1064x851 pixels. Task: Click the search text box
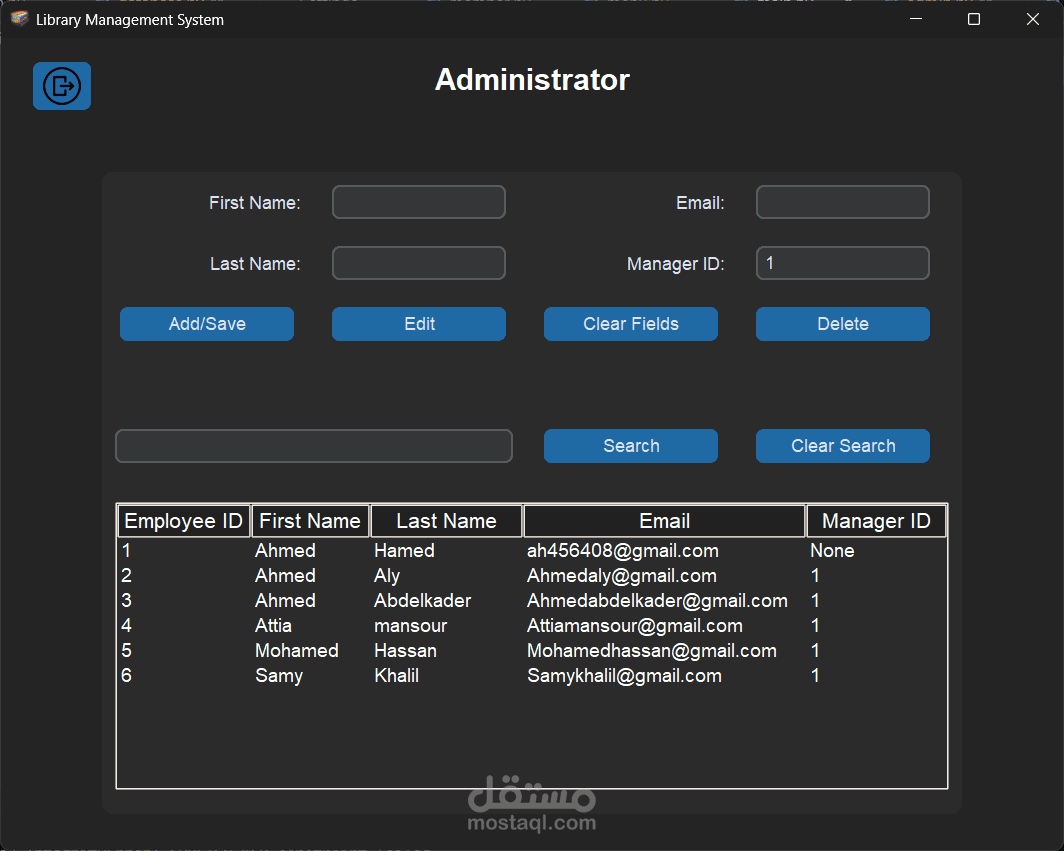coord(314,446)
